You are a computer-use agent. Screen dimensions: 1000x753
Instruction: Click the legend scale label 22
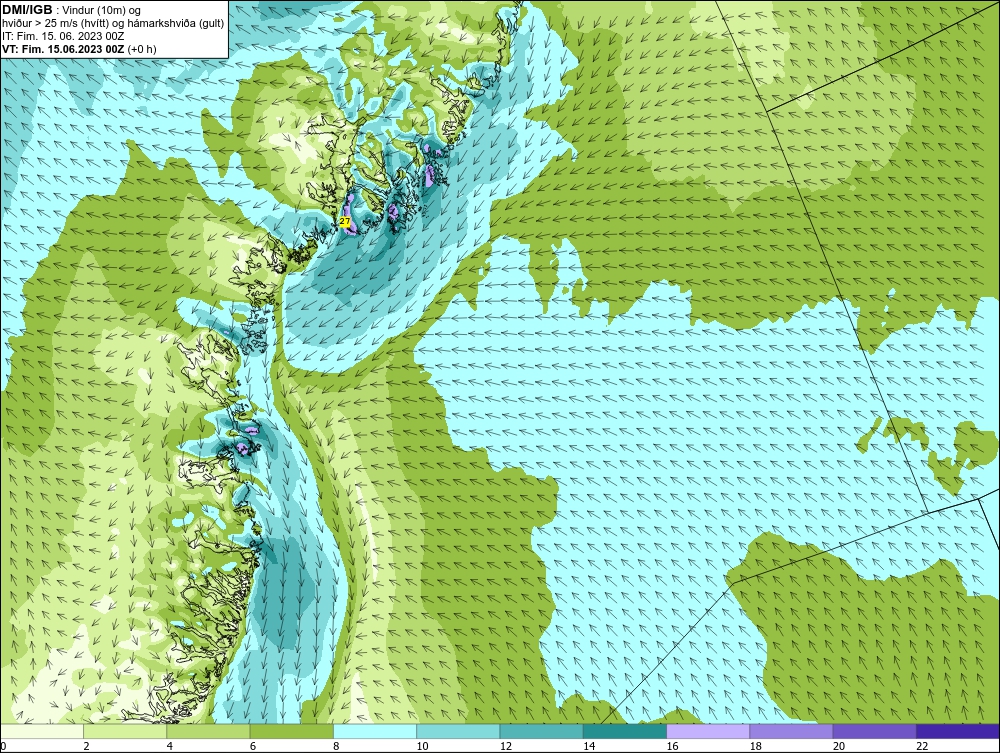click(922, 746)
